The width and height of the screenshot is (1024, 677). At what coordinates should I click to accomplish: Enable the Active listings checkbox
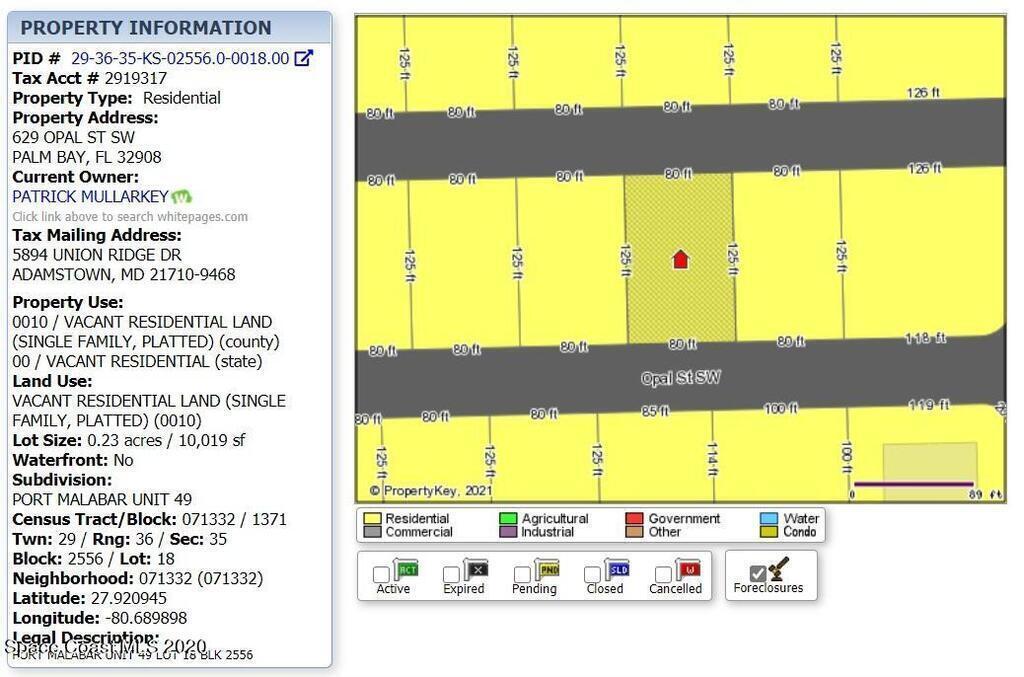point(381,574)
